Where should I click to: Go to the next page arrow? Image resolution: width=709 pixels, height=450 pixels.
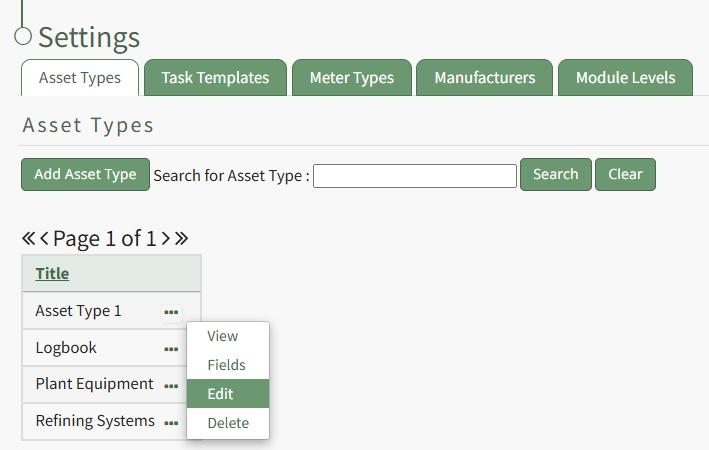(165, 239)
